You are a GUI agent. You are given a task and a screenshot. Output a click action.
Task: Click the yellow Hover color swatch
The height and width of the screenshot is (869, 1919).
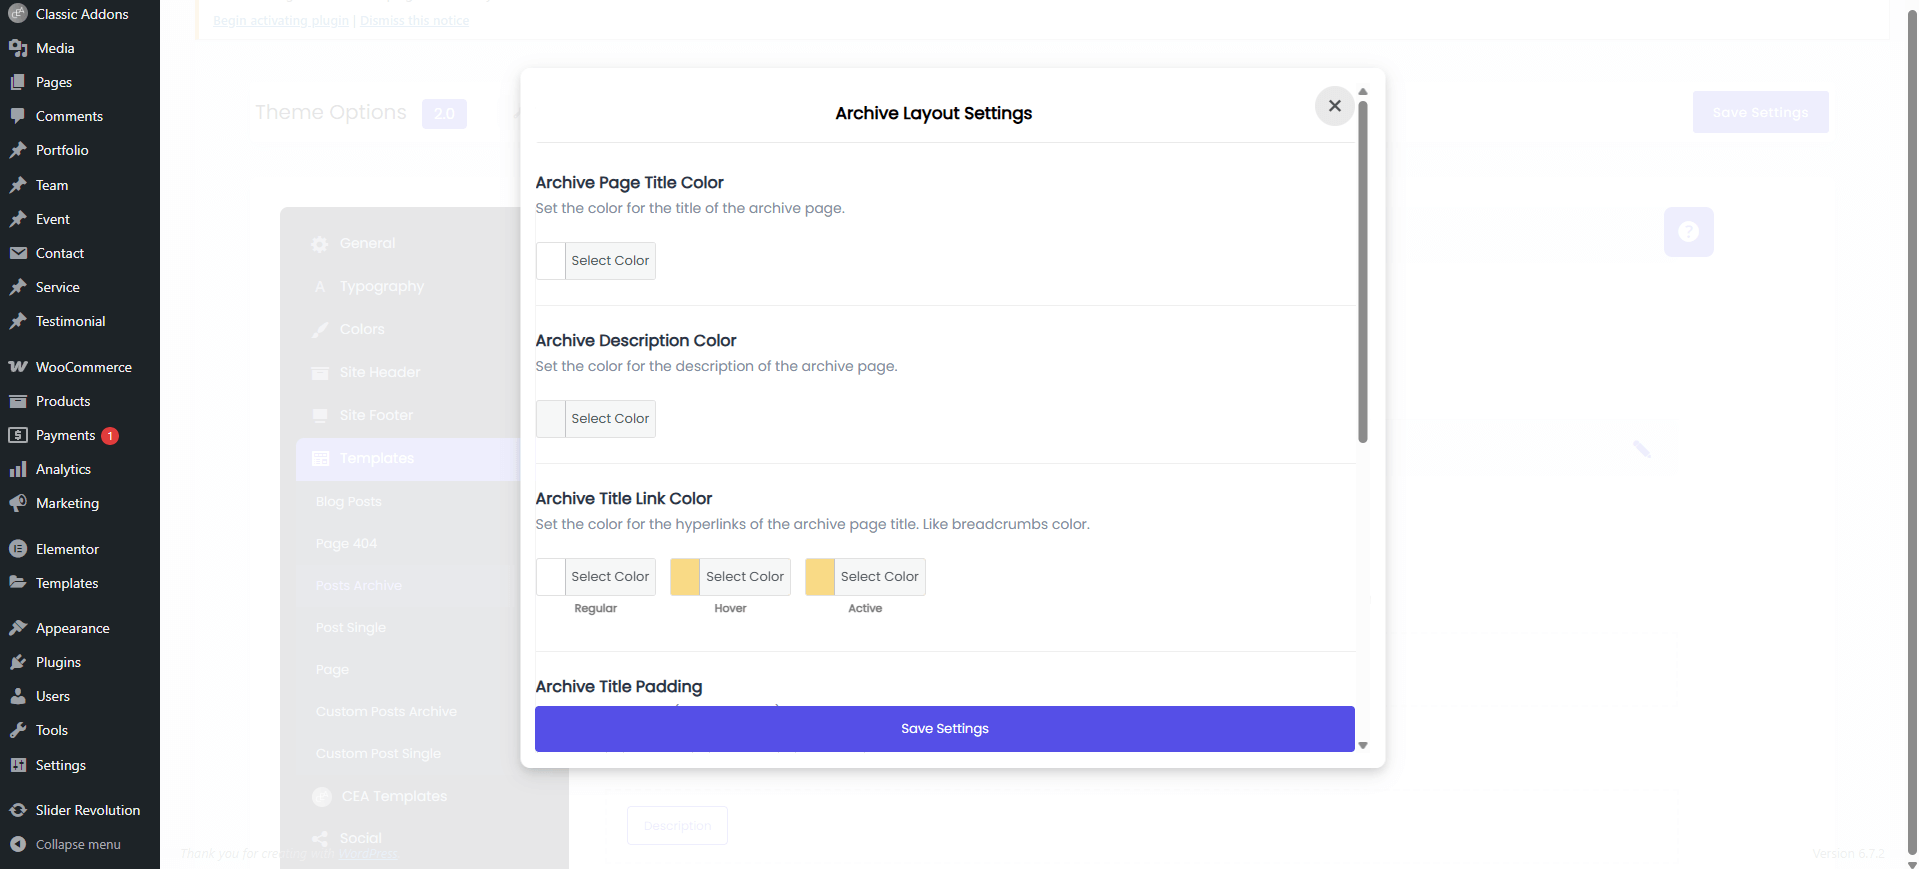pyautogui.click(x=685, y=577)
